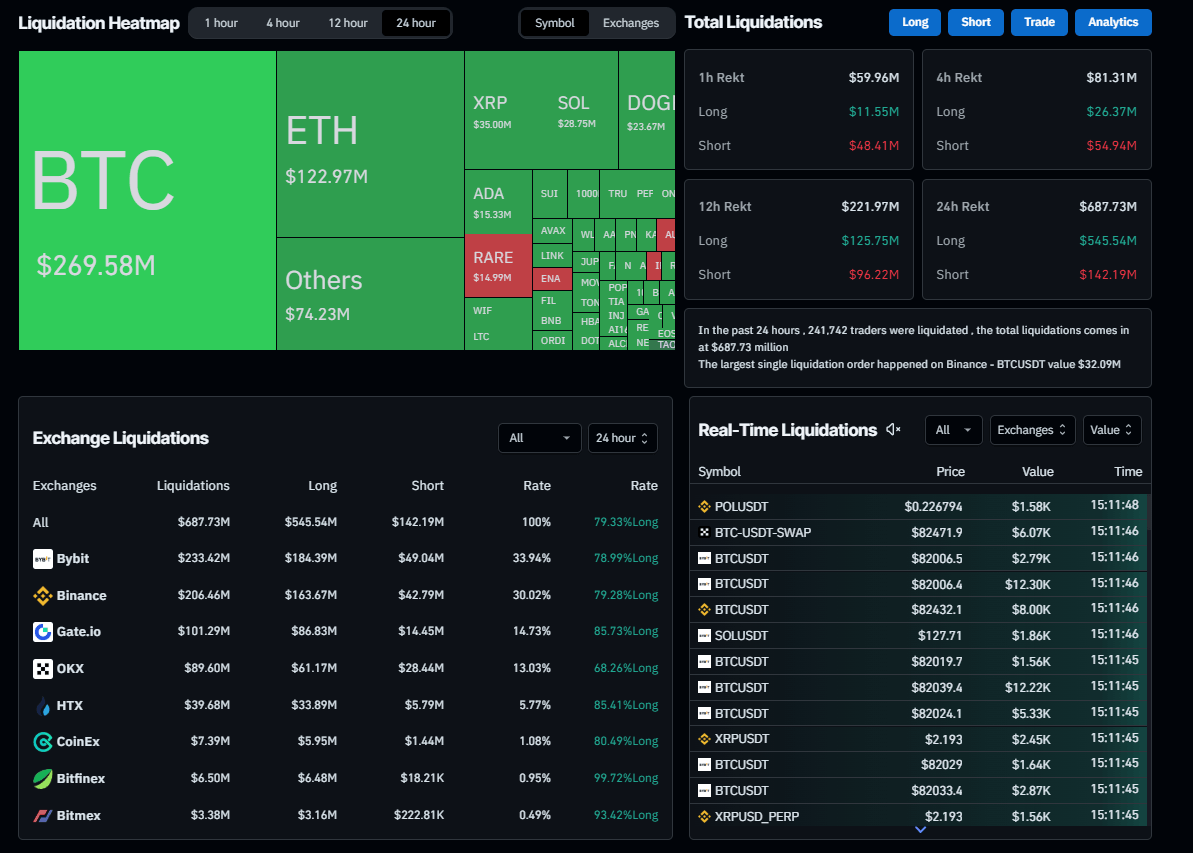
Task: Switch heatmap to Symbol view
Action: click(x=555, y=23)
